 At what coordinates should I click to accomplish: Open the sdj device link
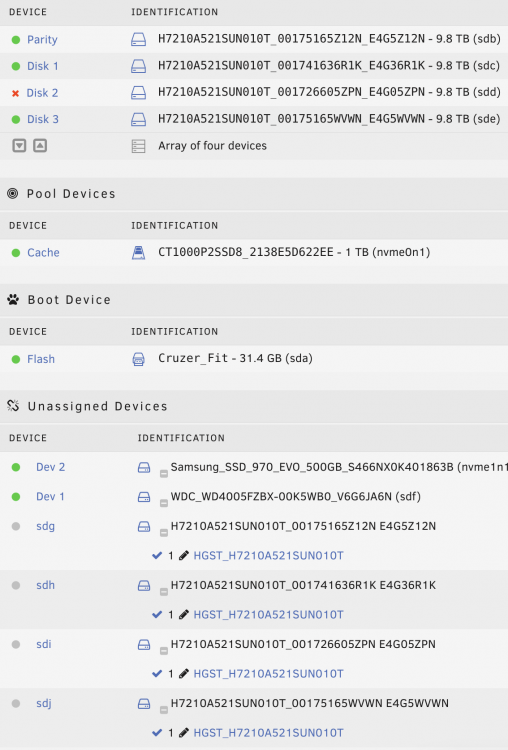[x=44, y=704]
